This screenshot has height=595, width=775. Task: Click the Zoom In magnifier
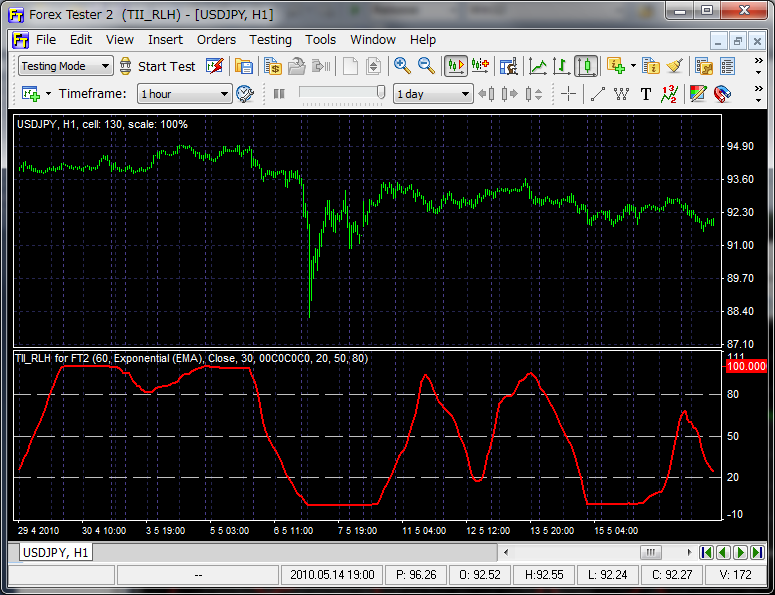[402, 66]
